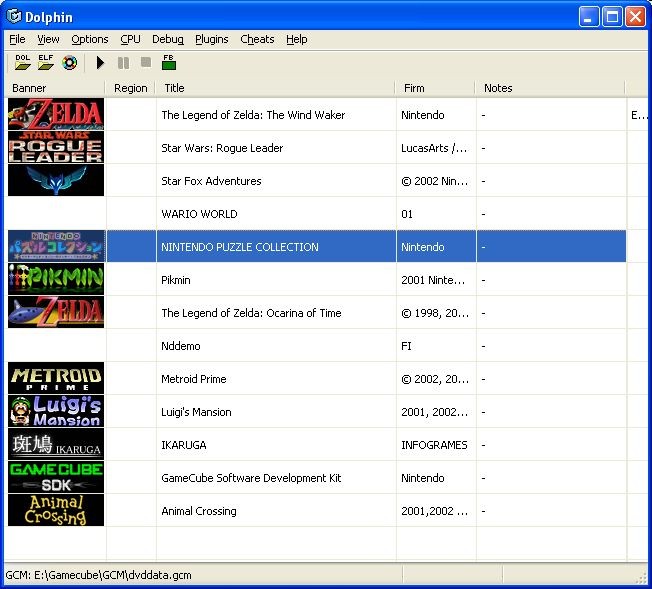This screenshot has height=589, width=652.
Task: Open an ELF file from the toolbar
Action: [x=46, y=62]
